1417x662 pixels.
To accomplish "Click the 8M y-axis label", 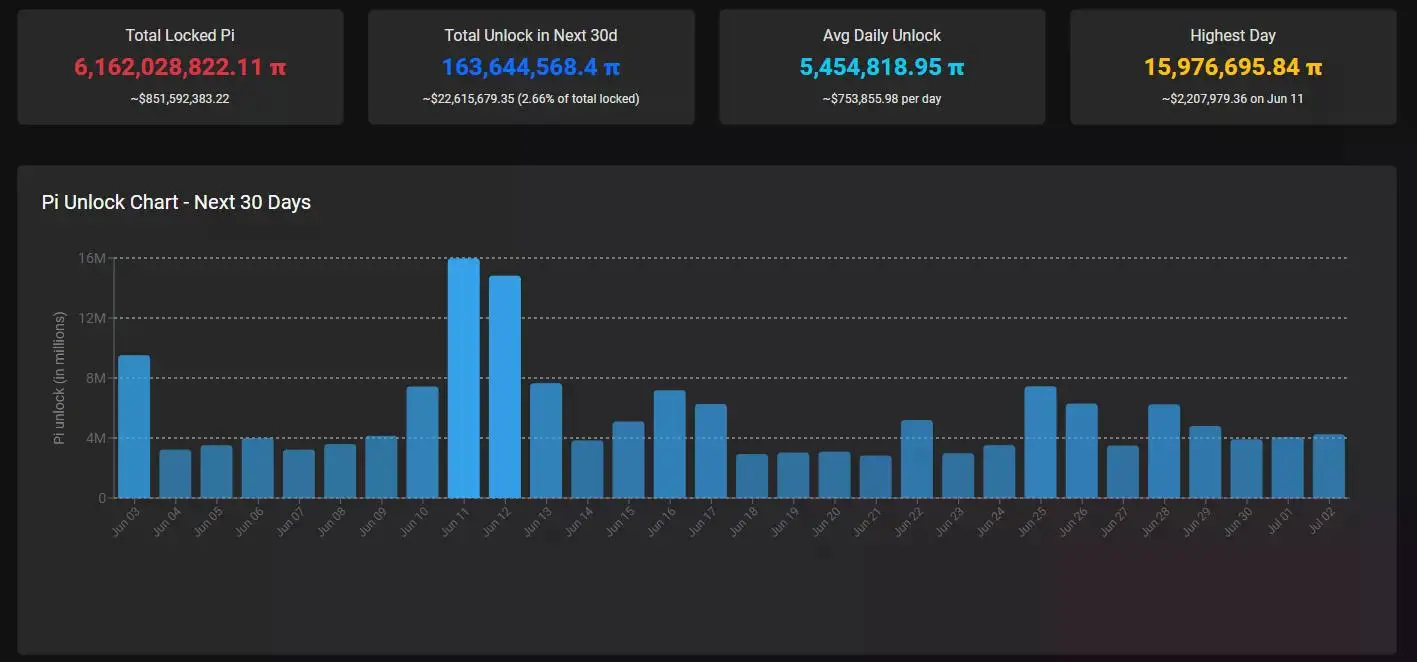I will tap(96, 378).
